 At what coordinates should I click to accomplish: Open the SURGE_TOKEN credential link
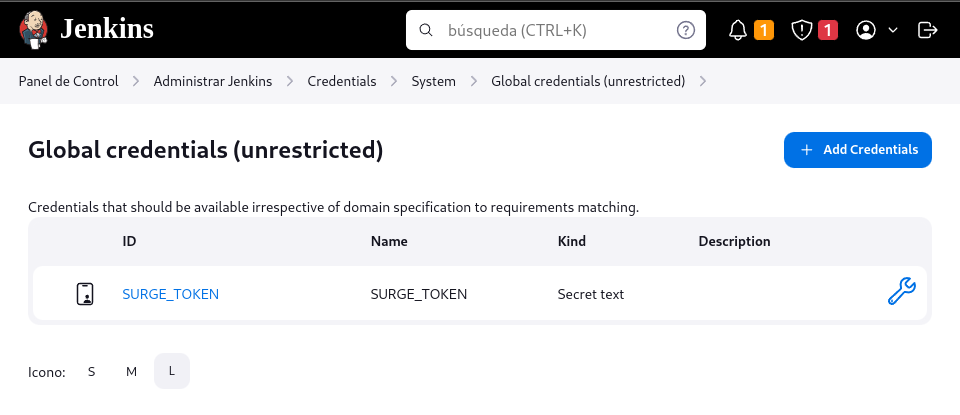171,294
